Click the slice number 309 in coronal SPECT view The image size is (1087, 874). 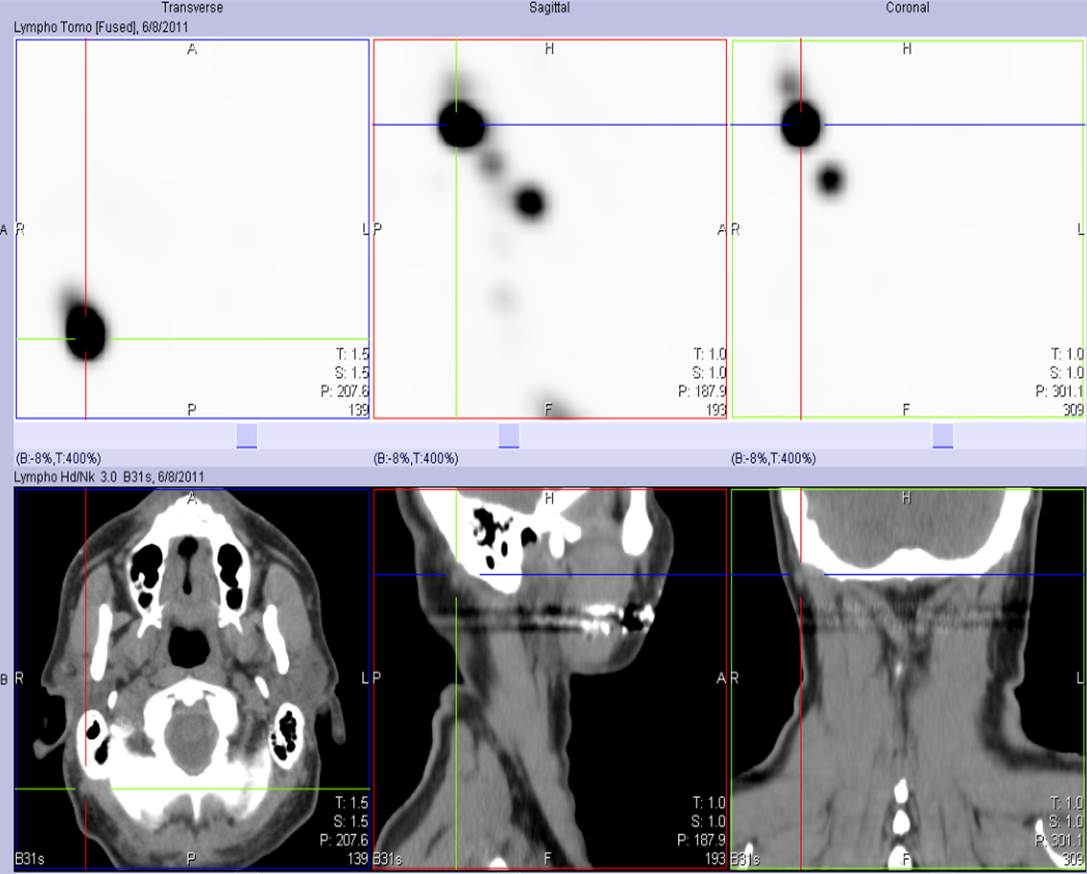tap(1073, 410)
